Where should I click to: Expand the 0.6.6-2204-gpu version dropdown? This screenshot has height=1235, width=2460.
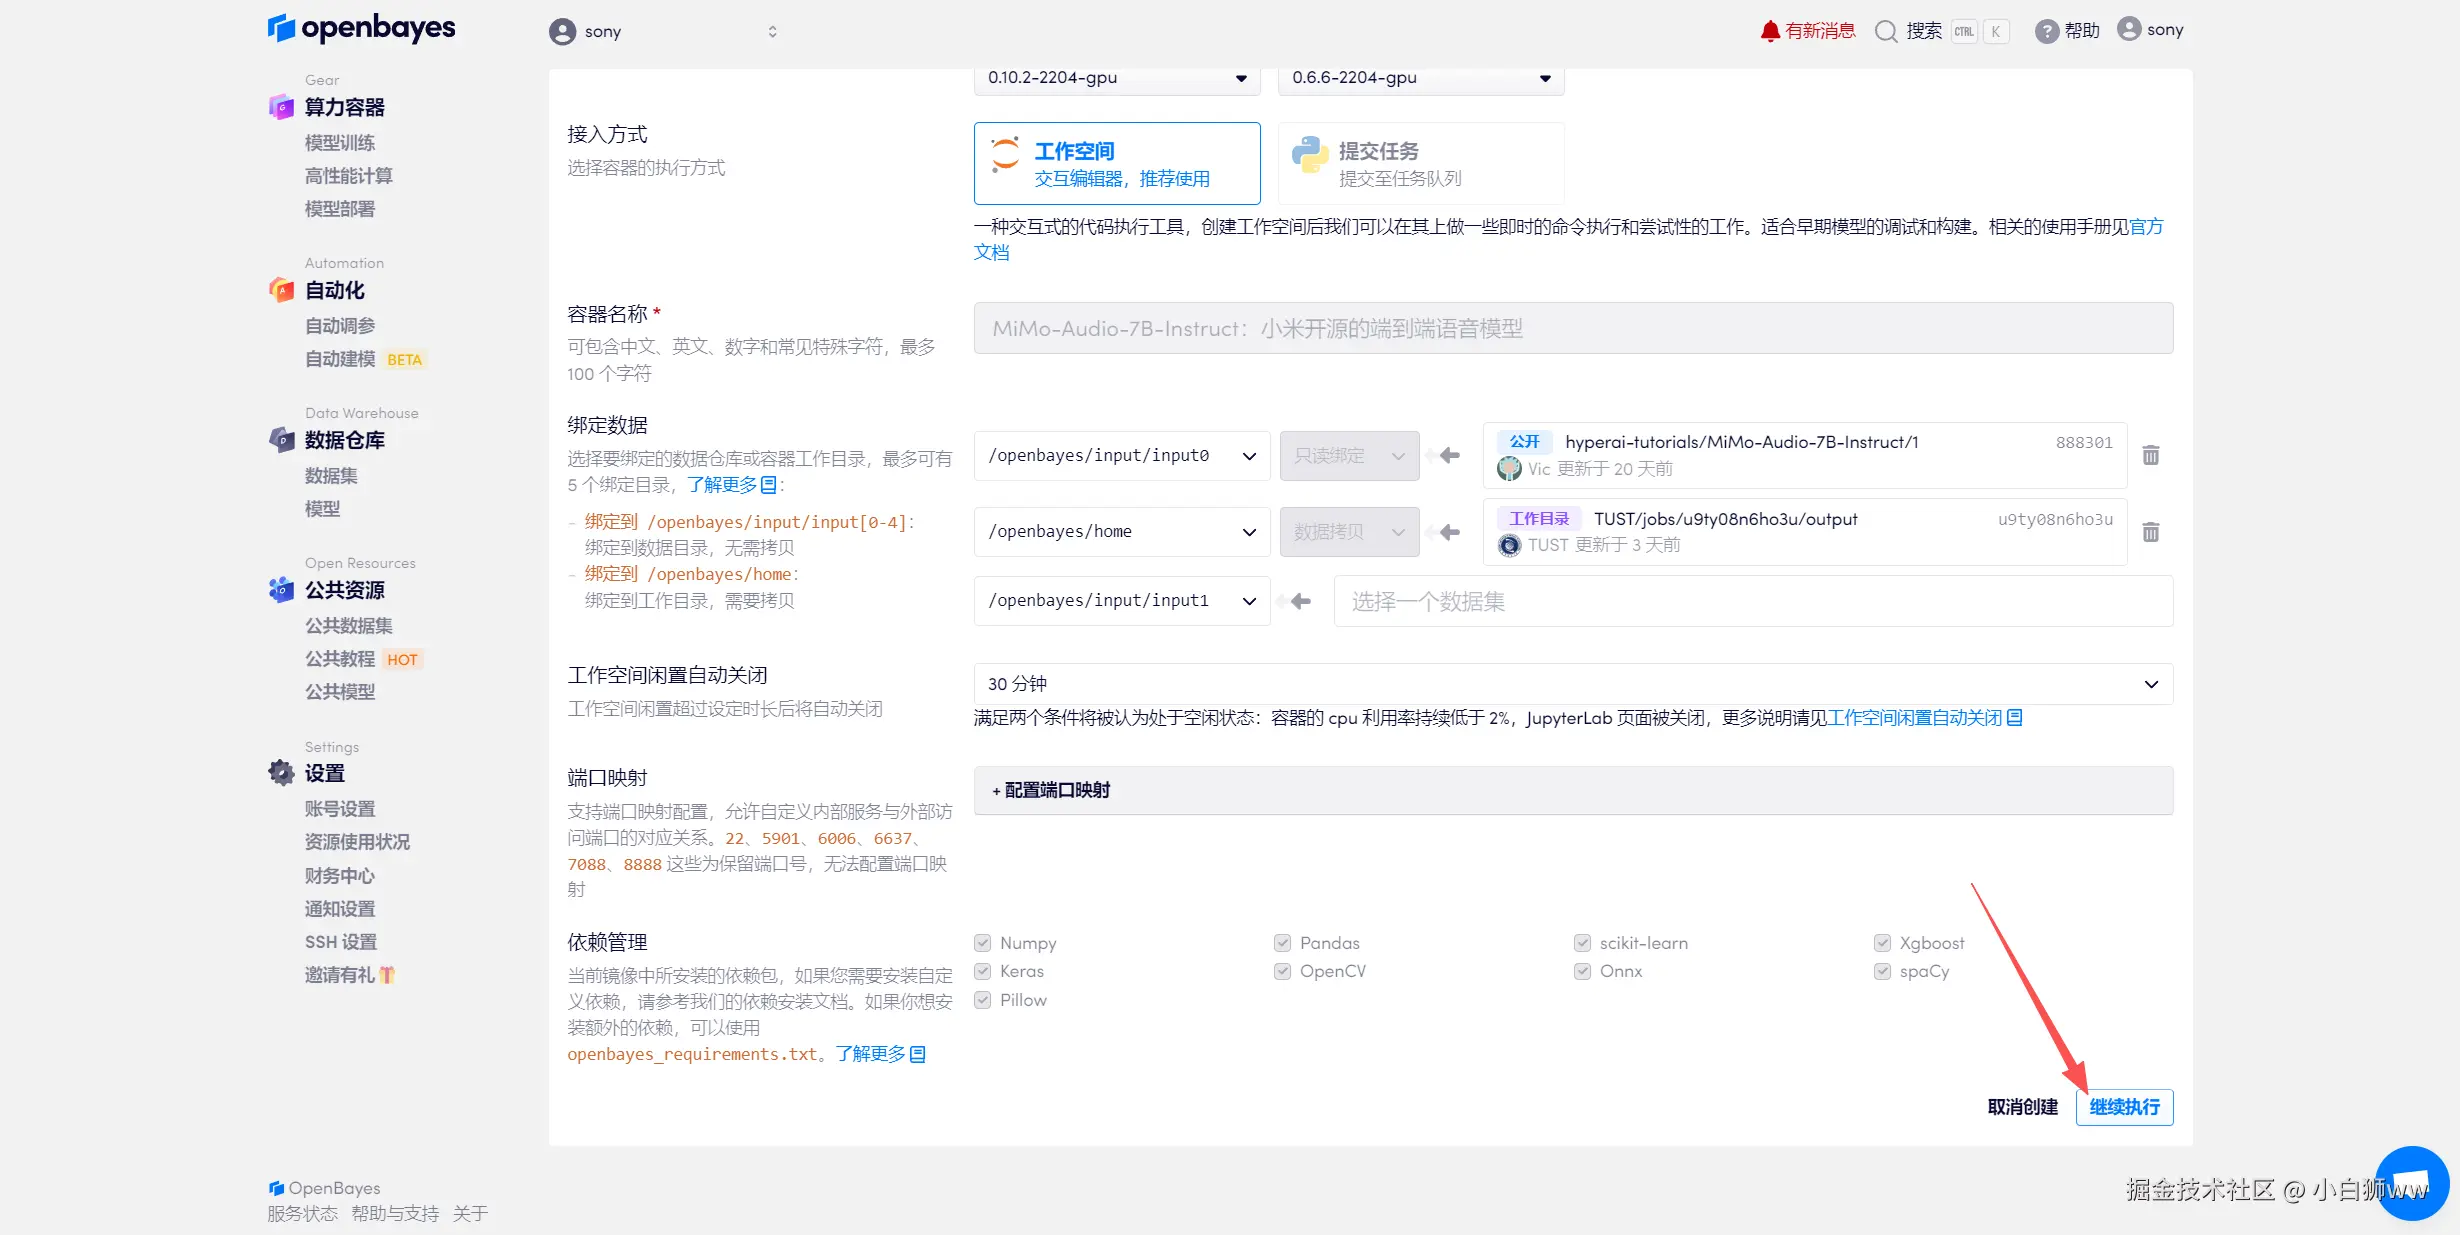tap(1420, 78)
